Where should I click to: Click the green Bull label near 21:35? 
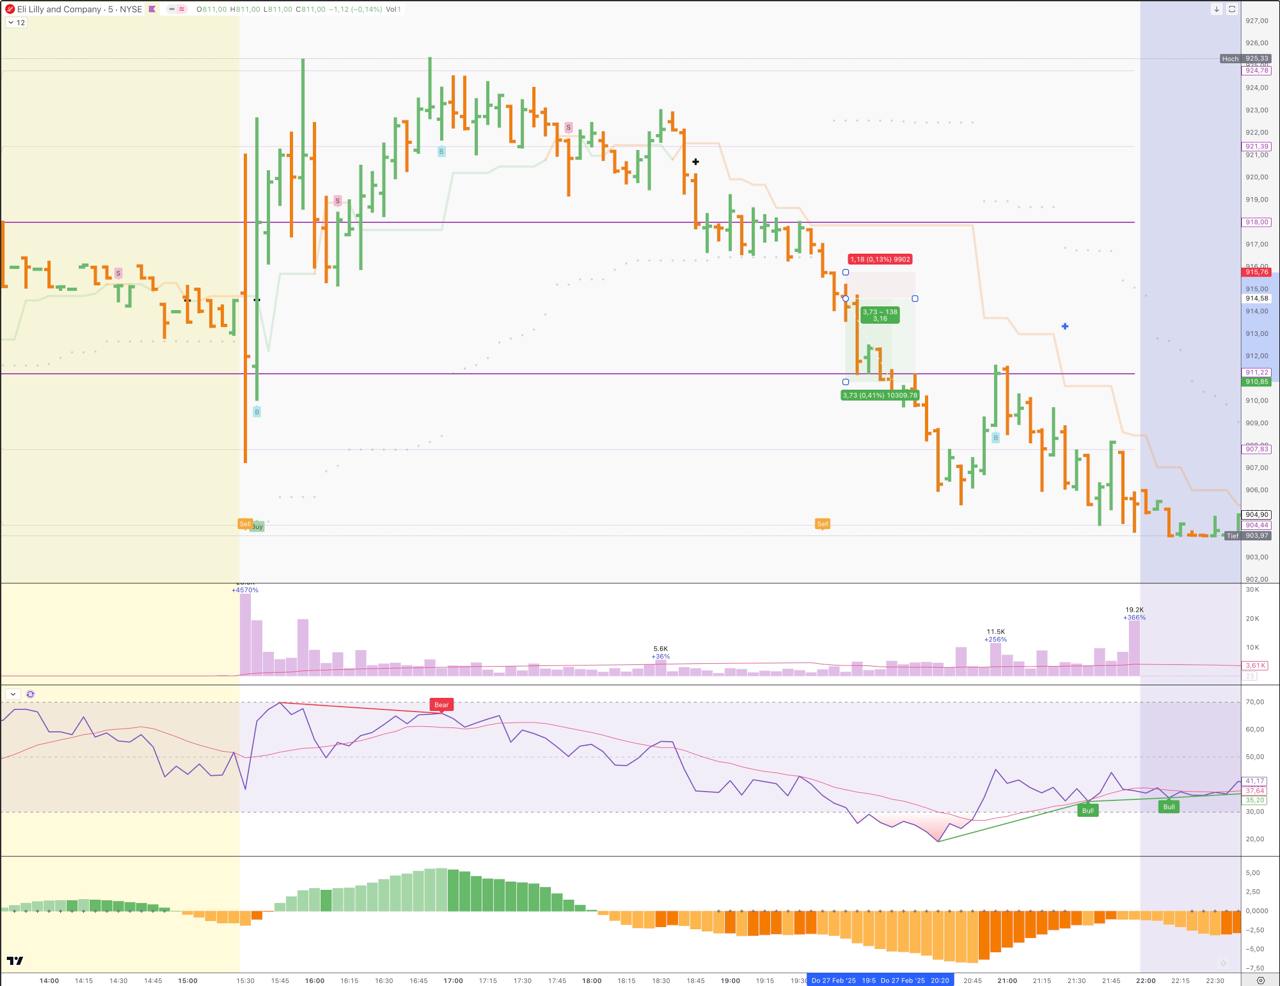coord(1087,810)
